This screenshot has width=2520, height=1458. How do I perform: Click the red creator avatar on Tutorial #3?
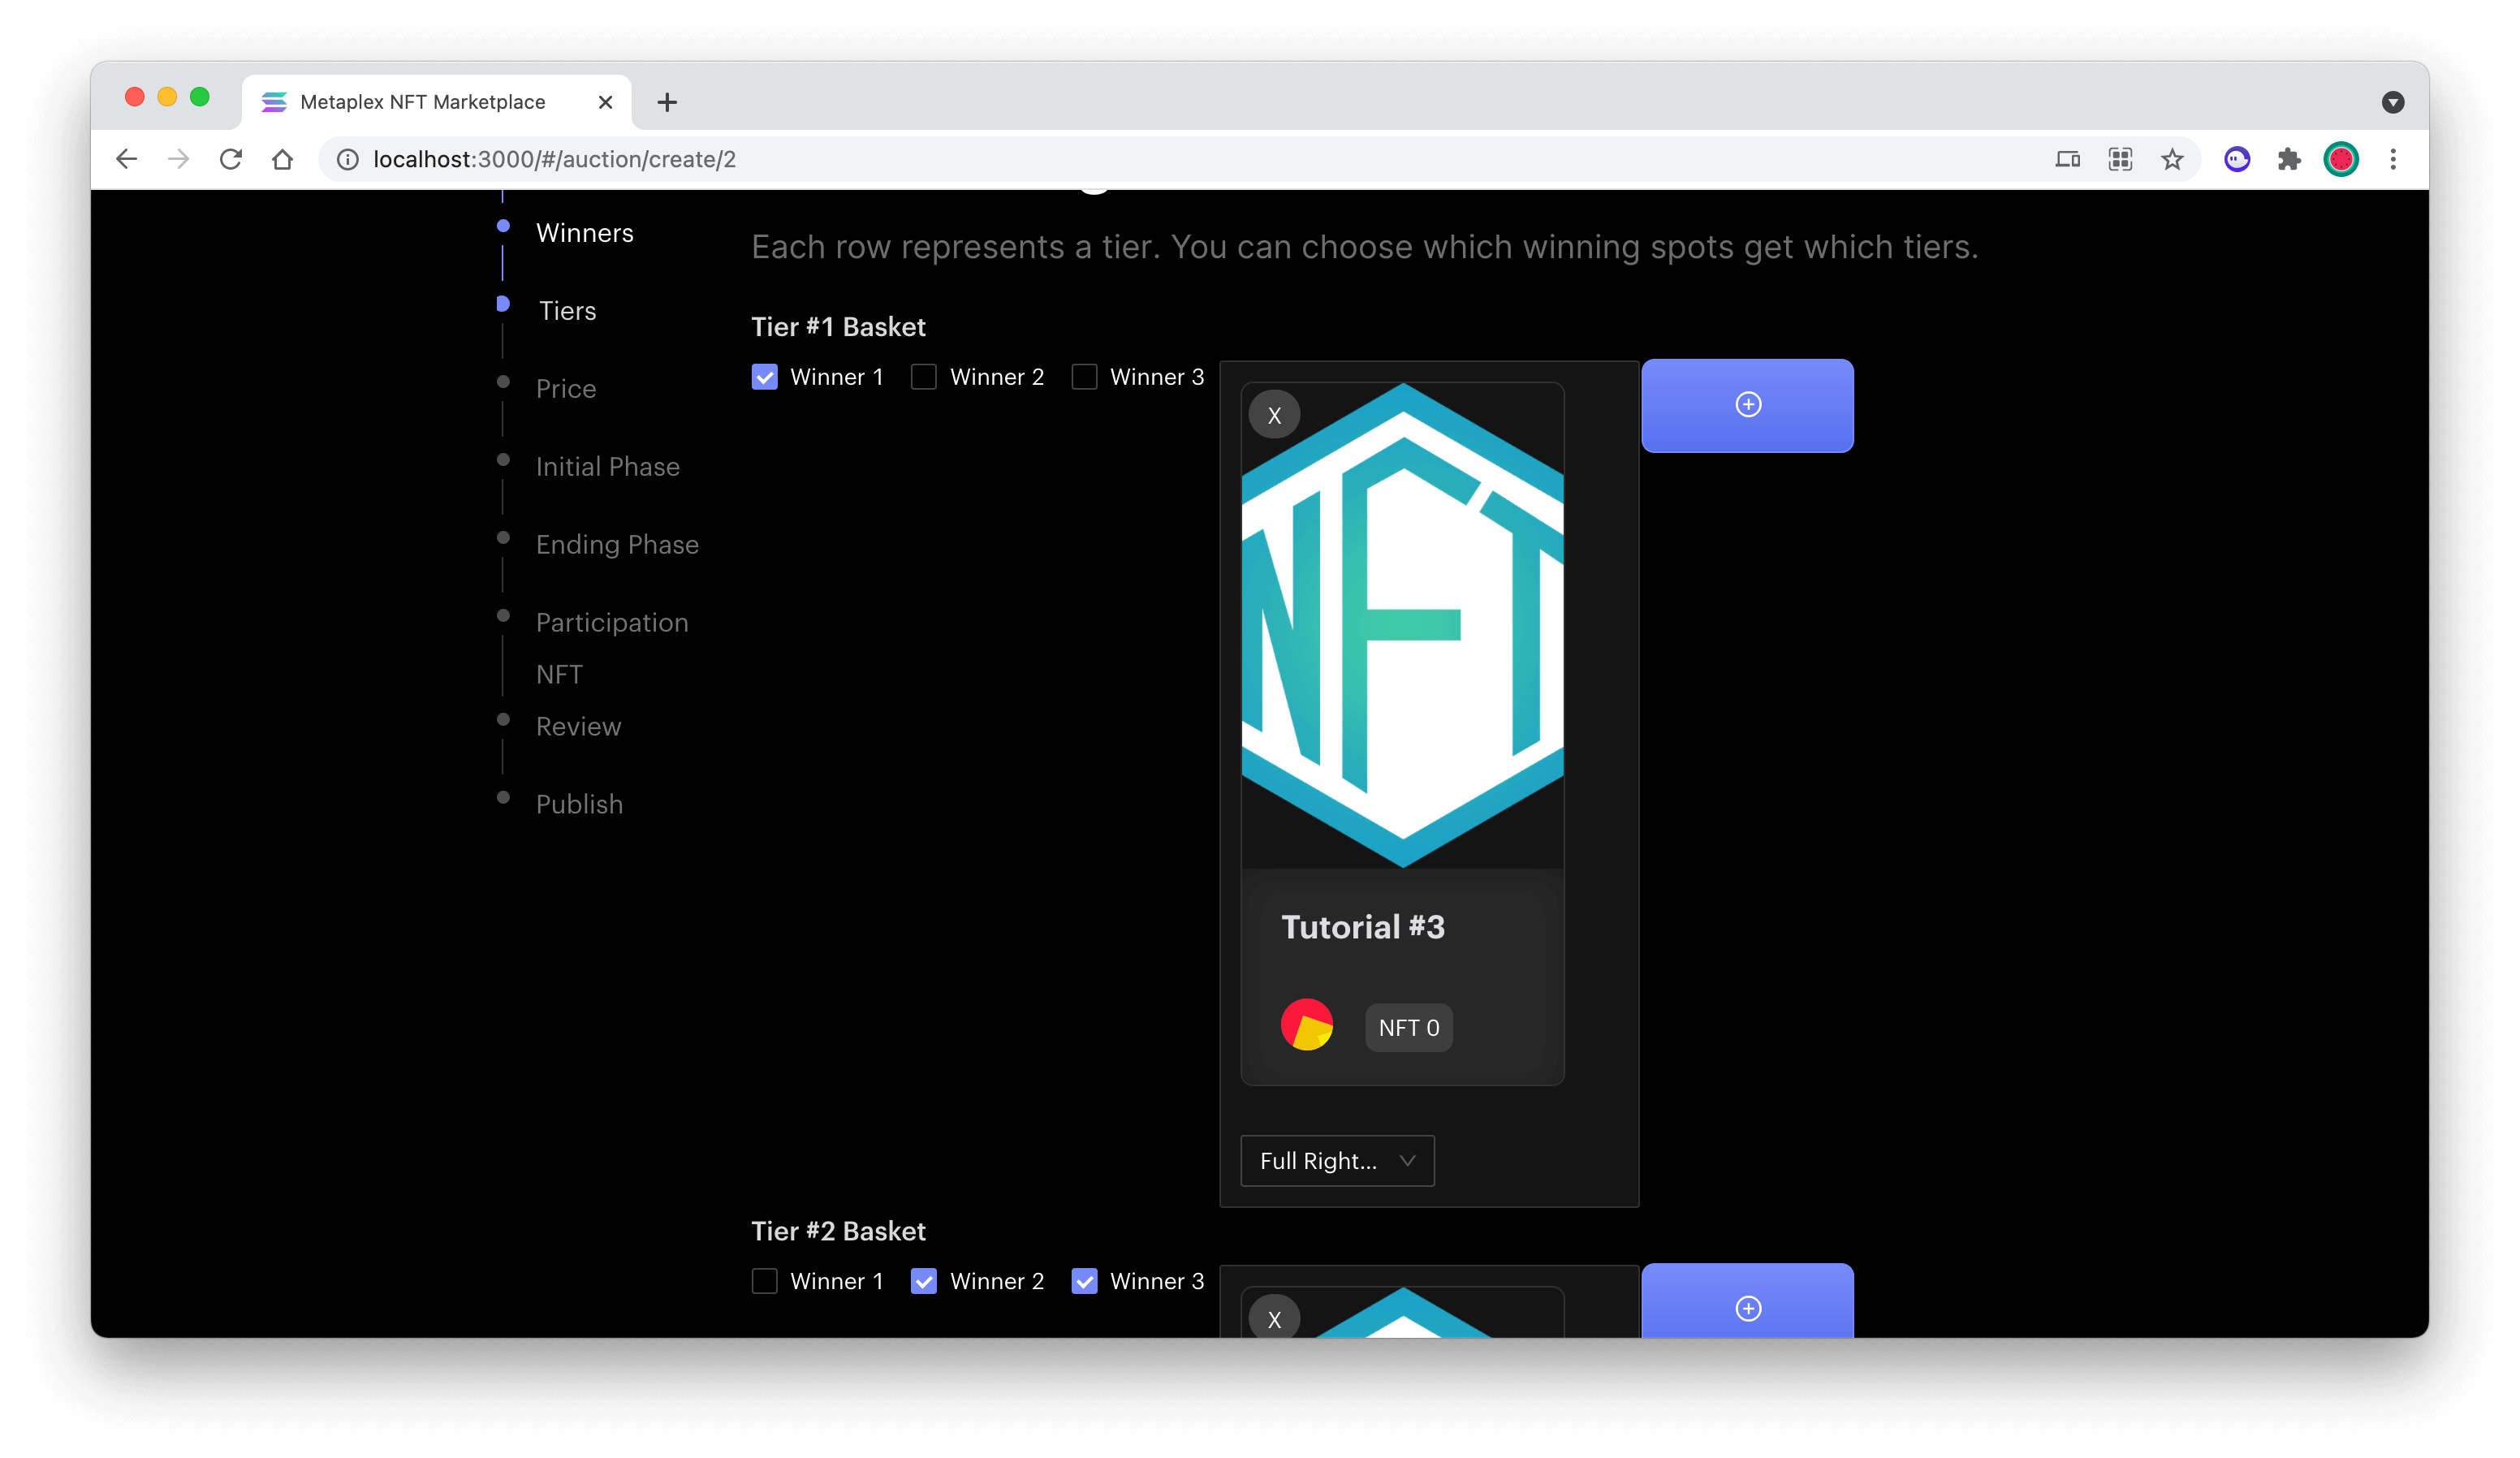1306,1025
